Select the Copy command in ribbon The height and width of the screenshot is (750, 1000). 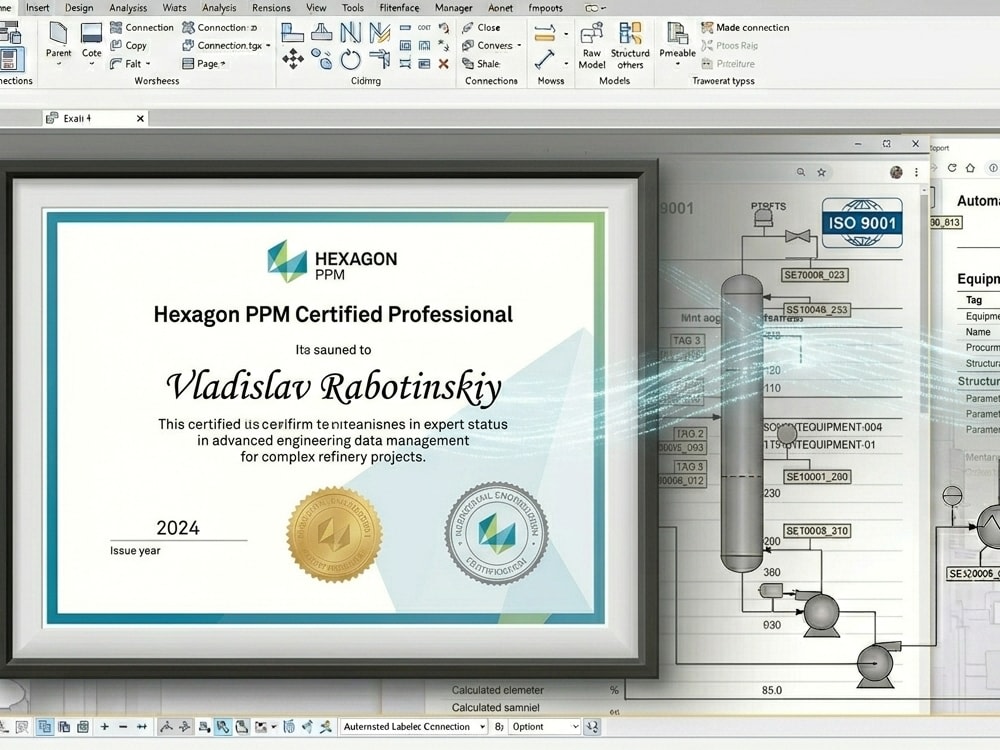(x=129, y=45)
